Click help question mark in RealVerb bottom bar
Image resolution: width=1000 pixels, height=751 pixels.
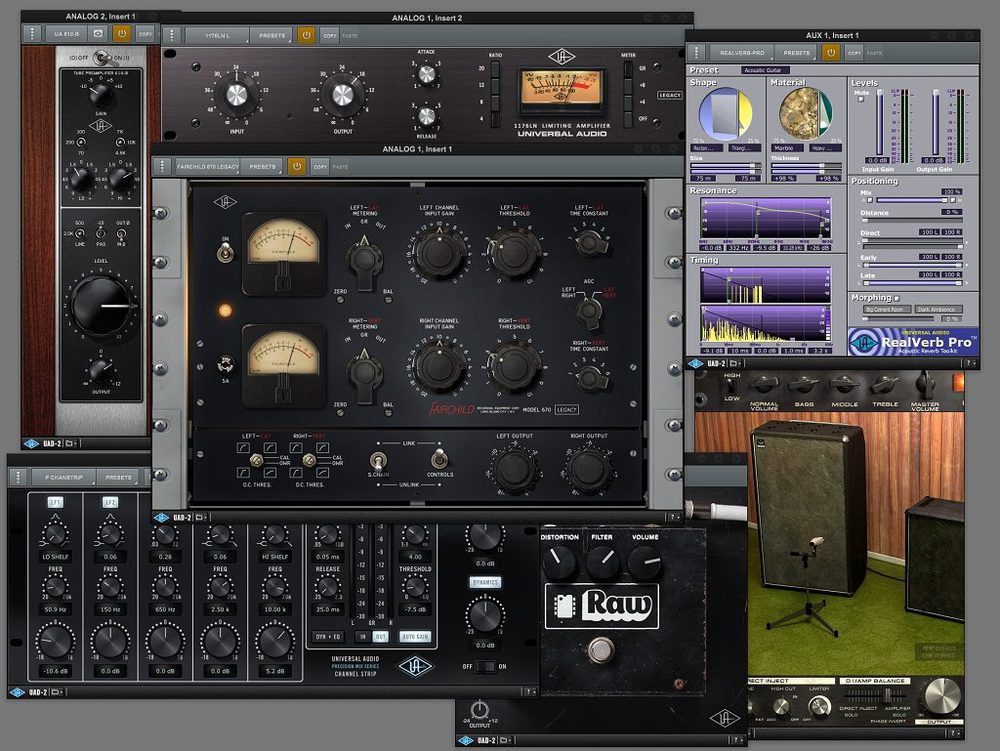(970, 363)
